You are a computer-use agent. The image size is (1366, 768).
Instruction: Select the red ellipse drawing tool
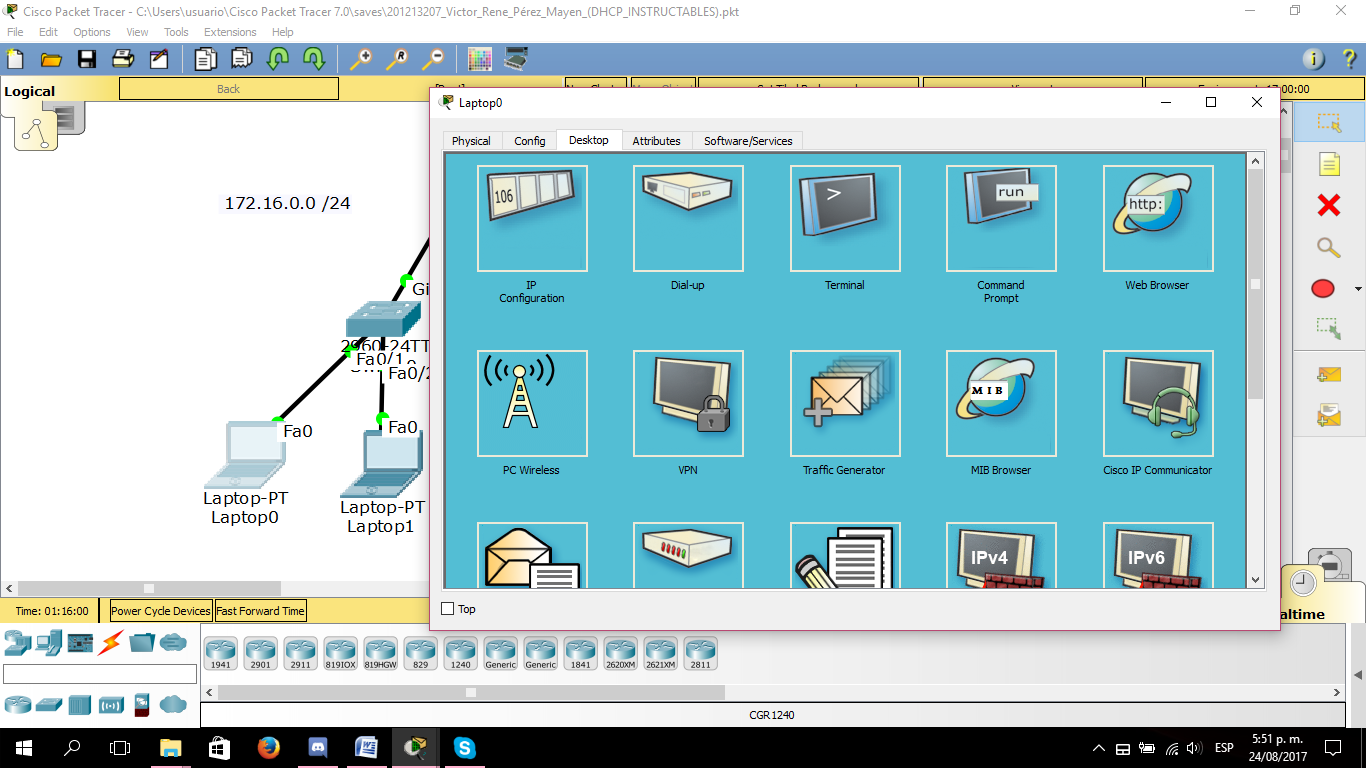coord(1323,289)
